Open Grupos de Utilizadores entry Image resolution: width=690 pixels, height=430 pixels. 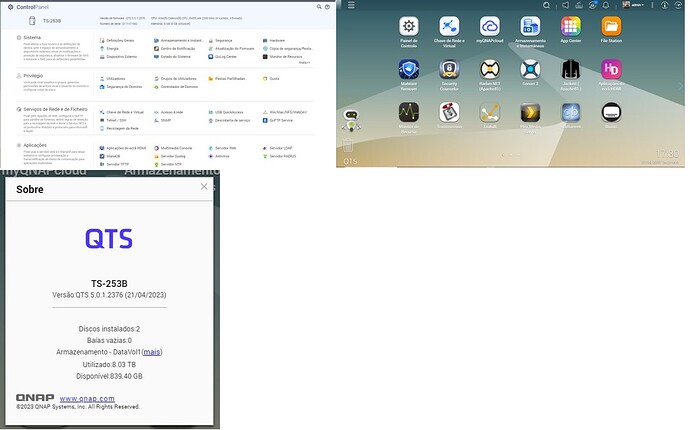tap(175, 79)
